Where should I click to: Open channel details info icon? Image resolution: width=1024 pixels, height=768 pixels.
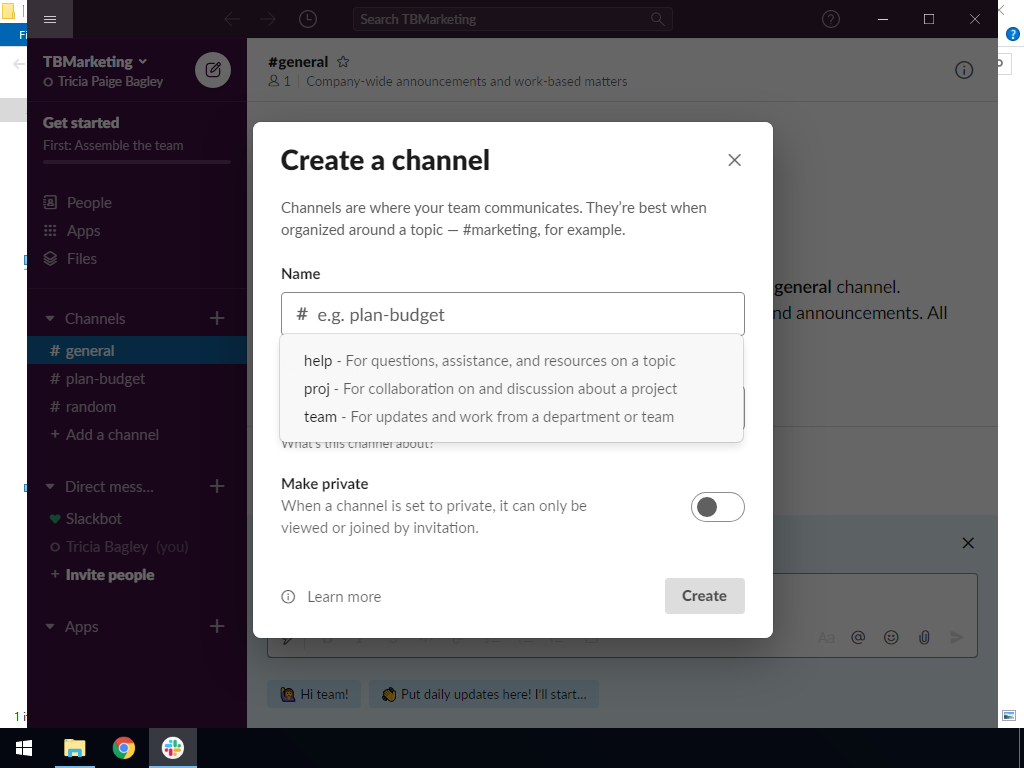tap(964, 70)
